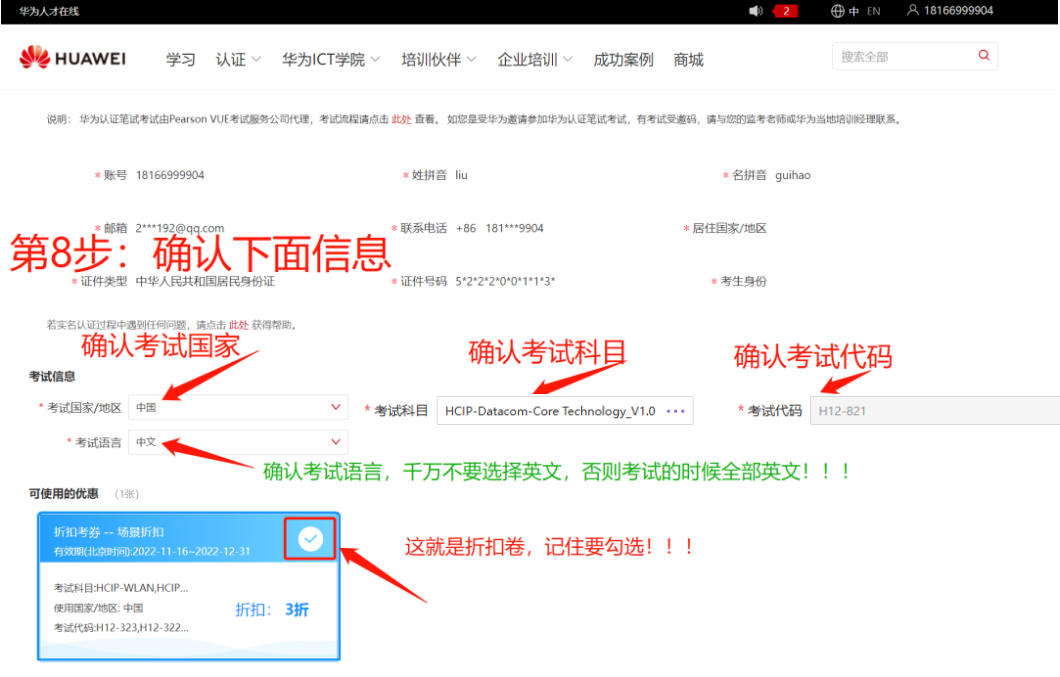This screenshot has width=1060, height=677.
Task: Click the 华为人才在线 top bar link
Action: coord(49,11)
